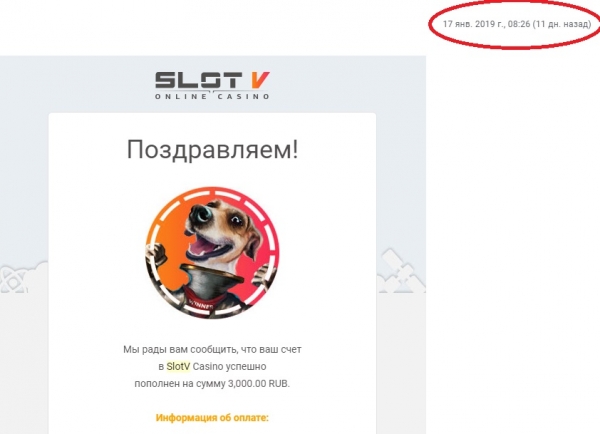Click the dog's nose in the picture

point(201,215)
